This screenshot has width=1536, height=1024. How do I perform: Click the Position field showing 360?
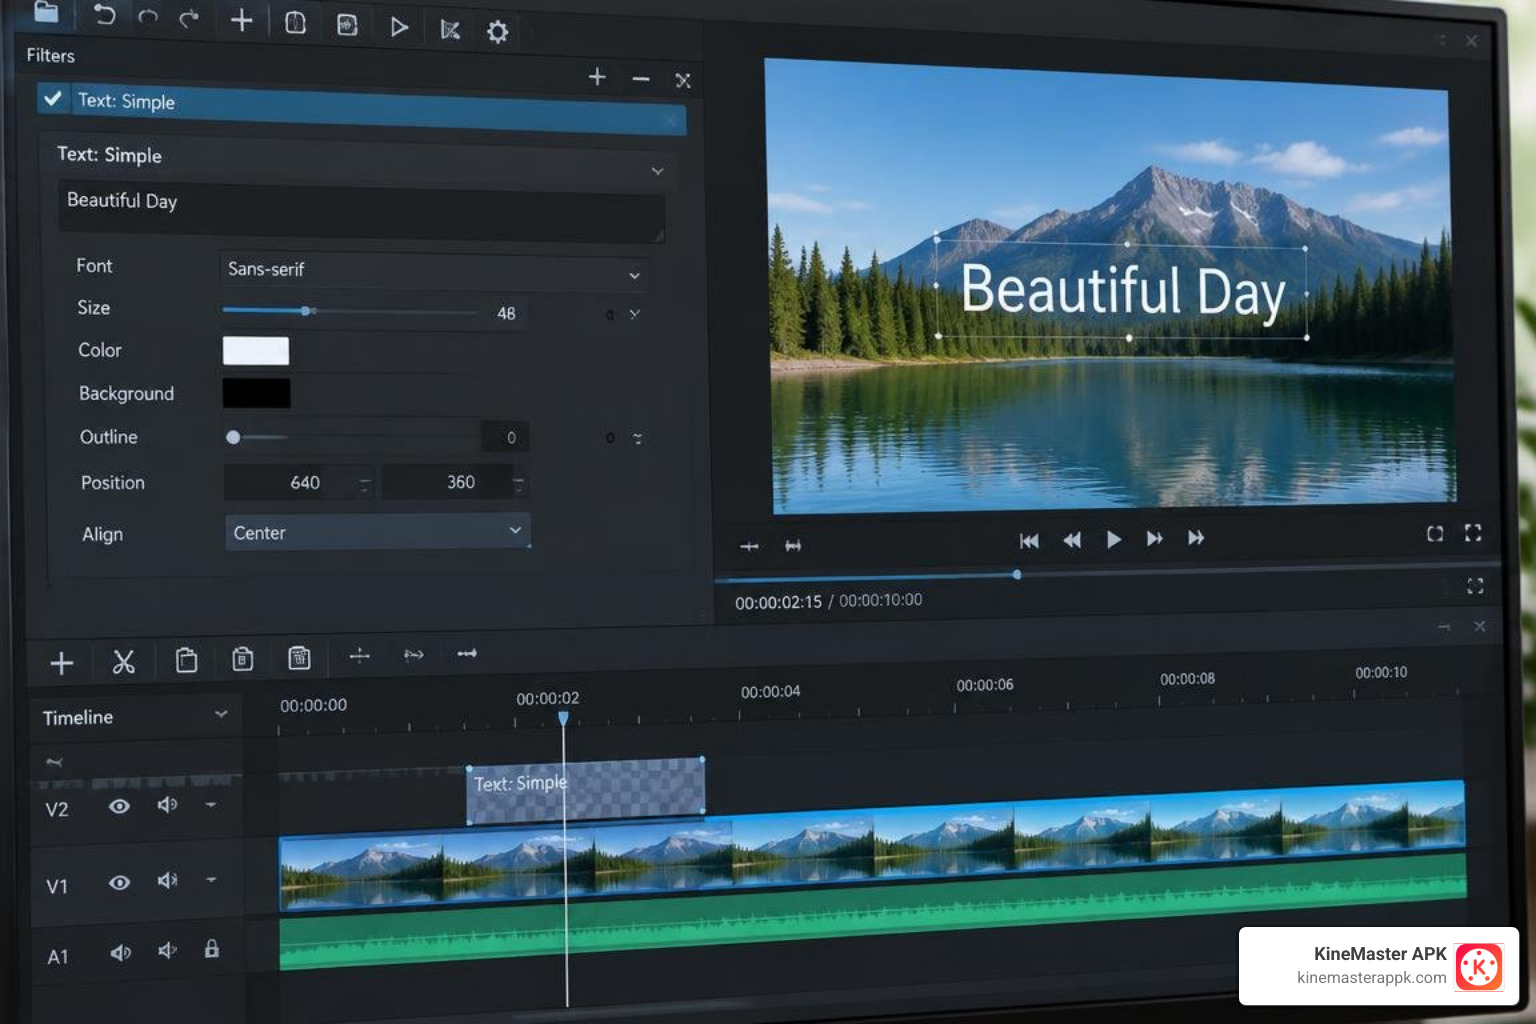[x=455, y=482]
